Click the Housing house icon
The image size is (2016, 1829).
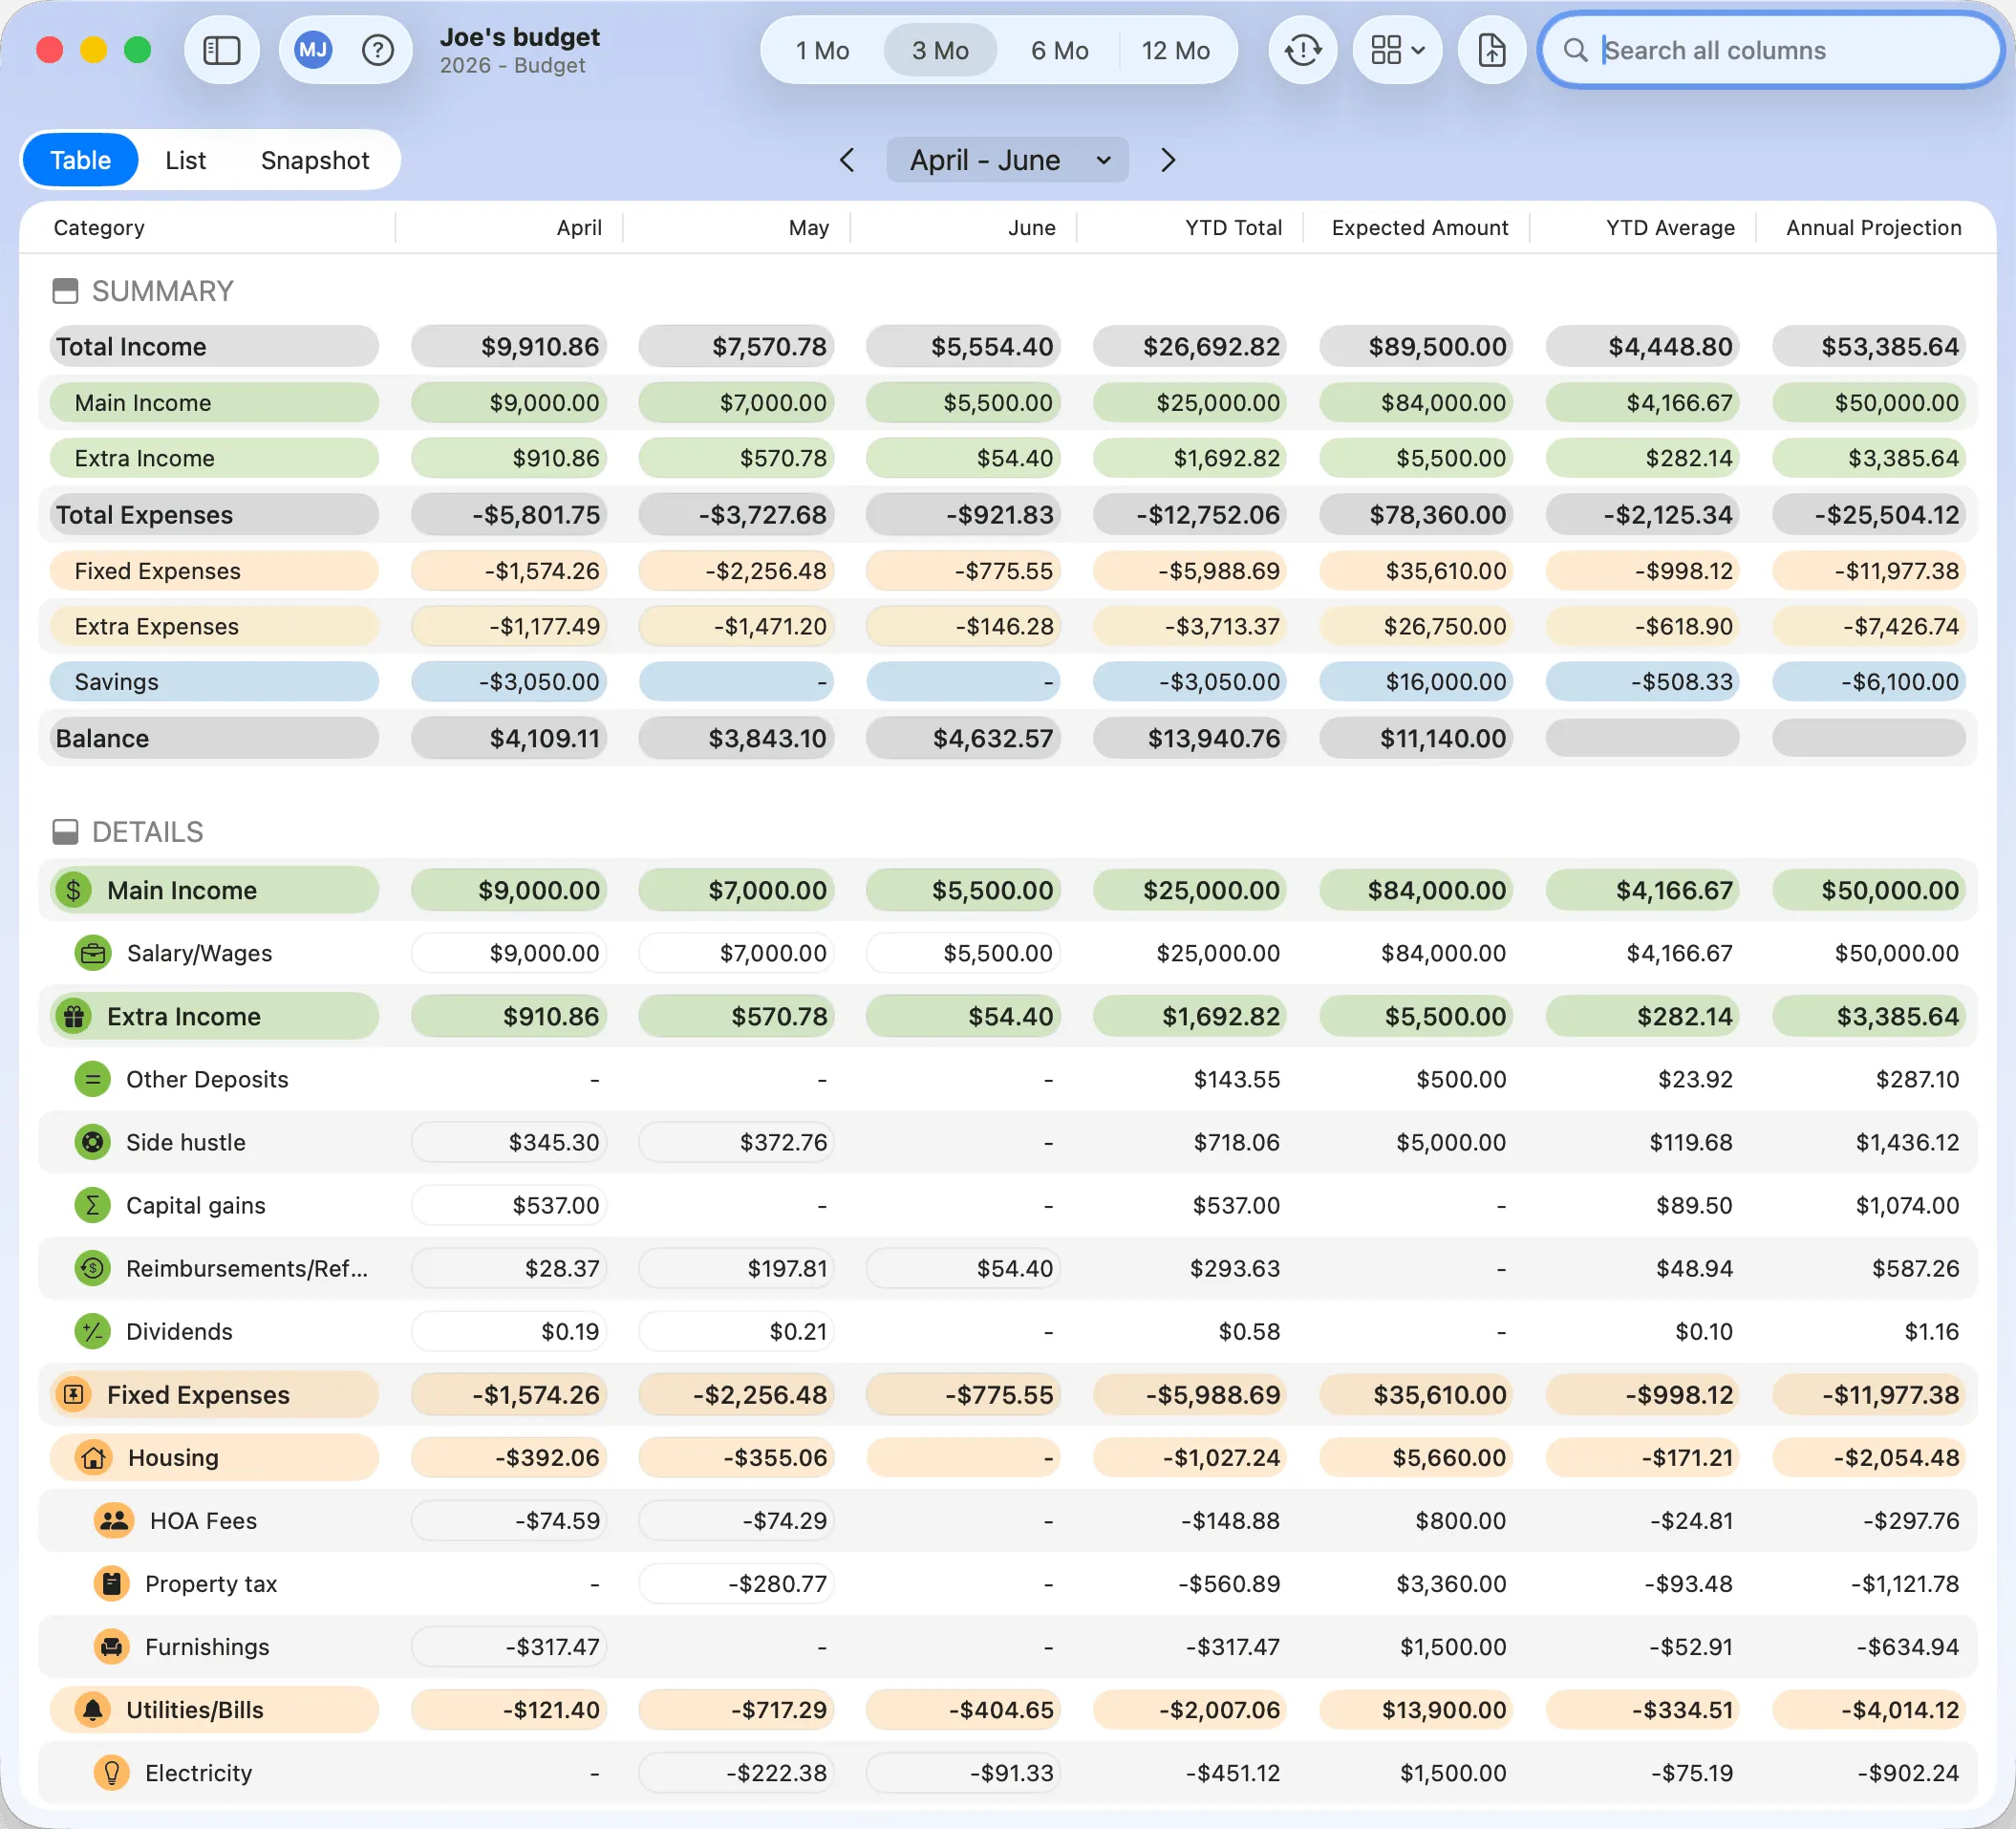[93, 1457]
